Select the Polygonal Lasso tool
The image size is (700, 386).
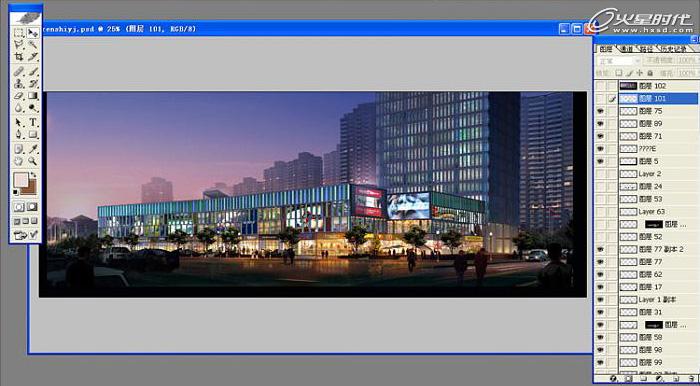pos(19,45)
